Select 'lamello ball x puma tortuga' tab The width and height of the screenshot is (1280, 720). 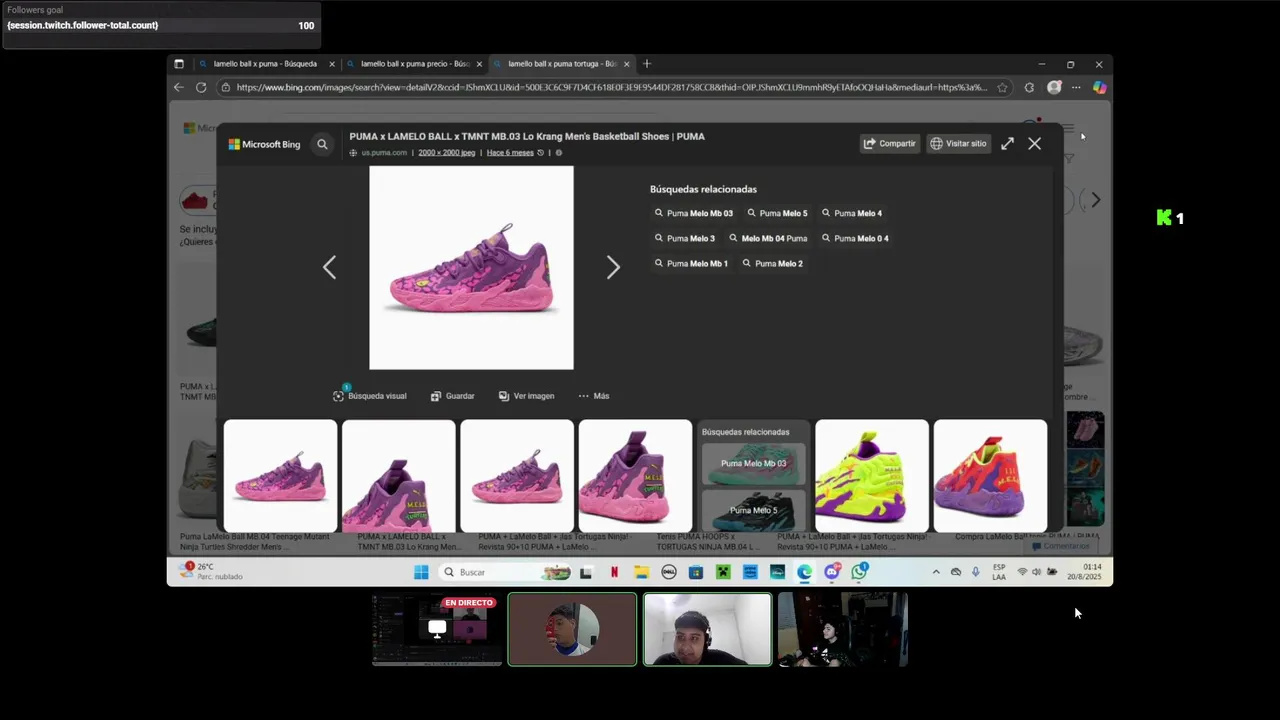(562, 64)
